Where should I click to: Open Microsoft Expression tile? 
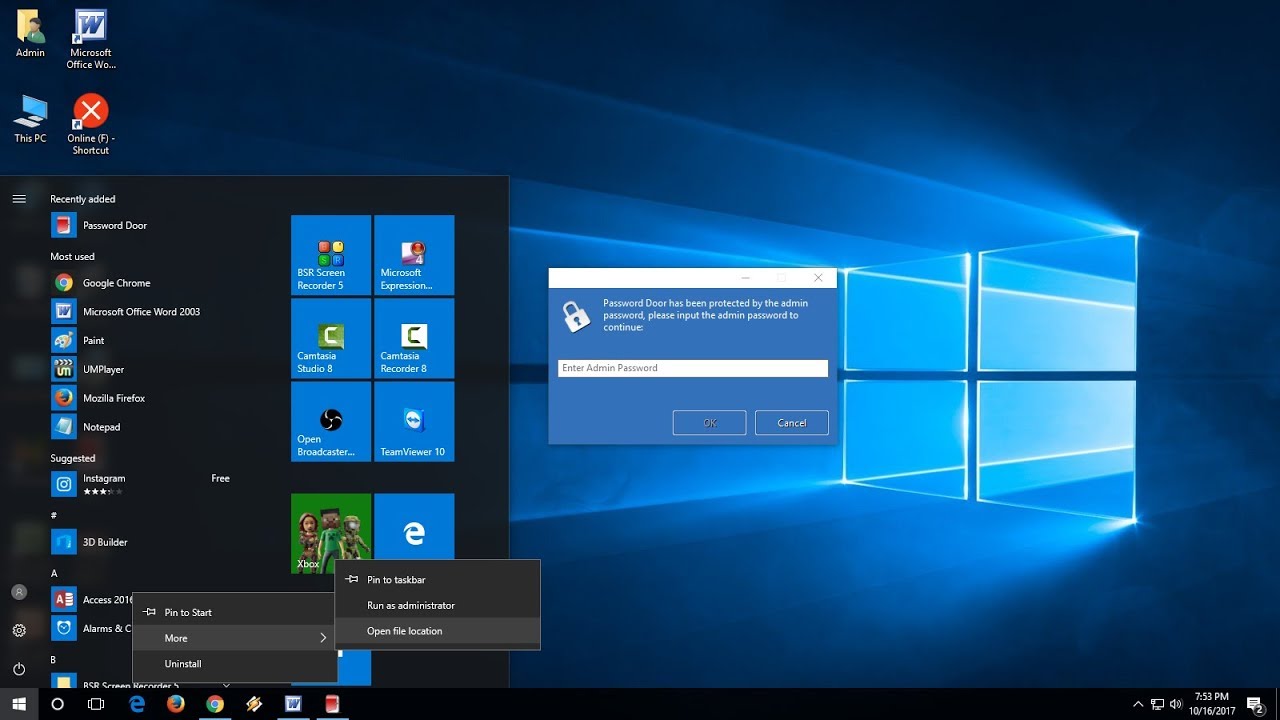pos(414,255)
